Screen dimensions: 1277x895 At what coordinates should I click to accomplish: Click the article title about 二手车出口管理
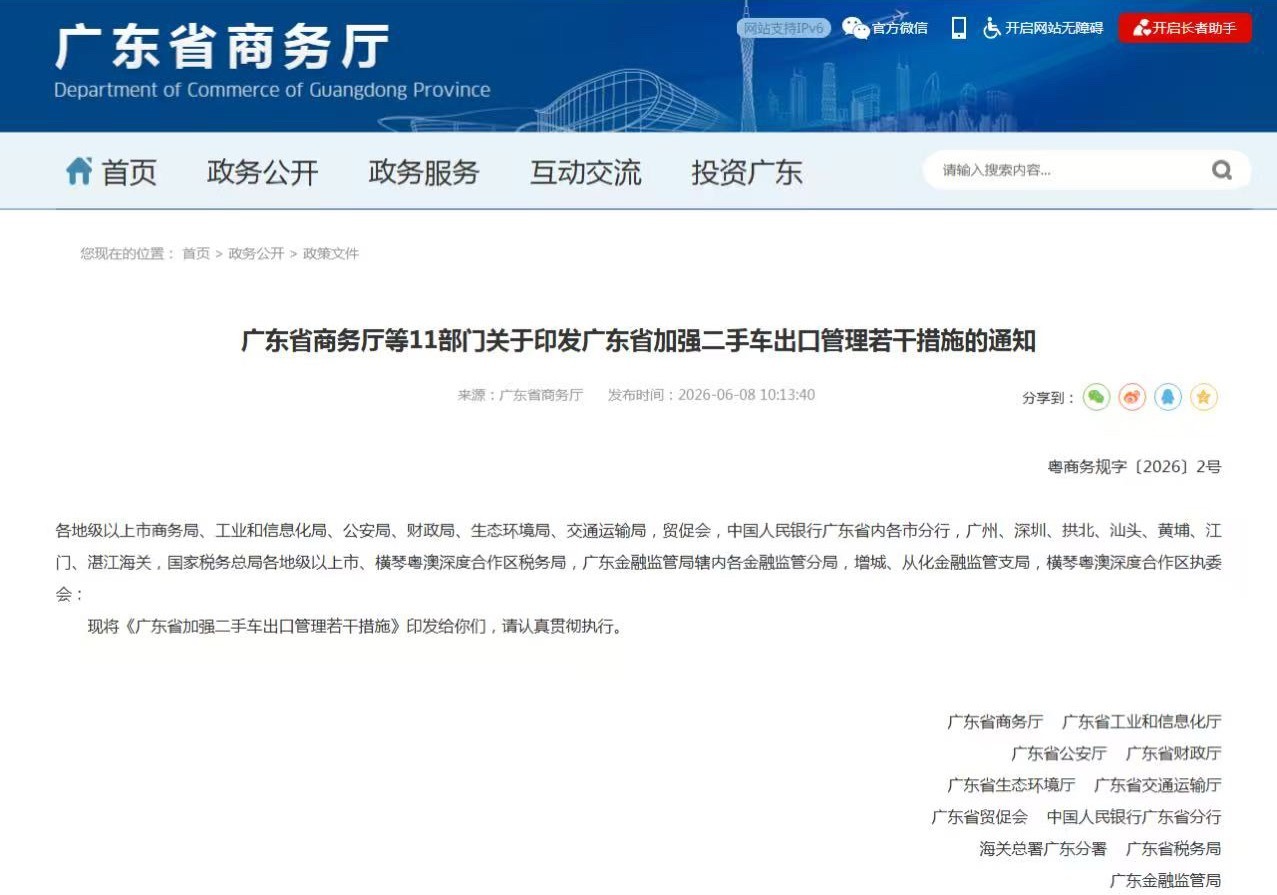coord(638,341)
